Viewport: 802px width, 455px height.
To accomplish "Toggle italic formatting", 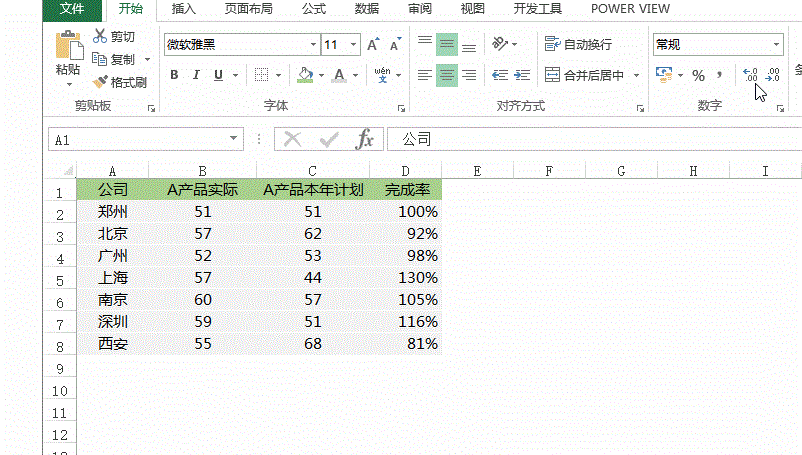I will (196, 75).
